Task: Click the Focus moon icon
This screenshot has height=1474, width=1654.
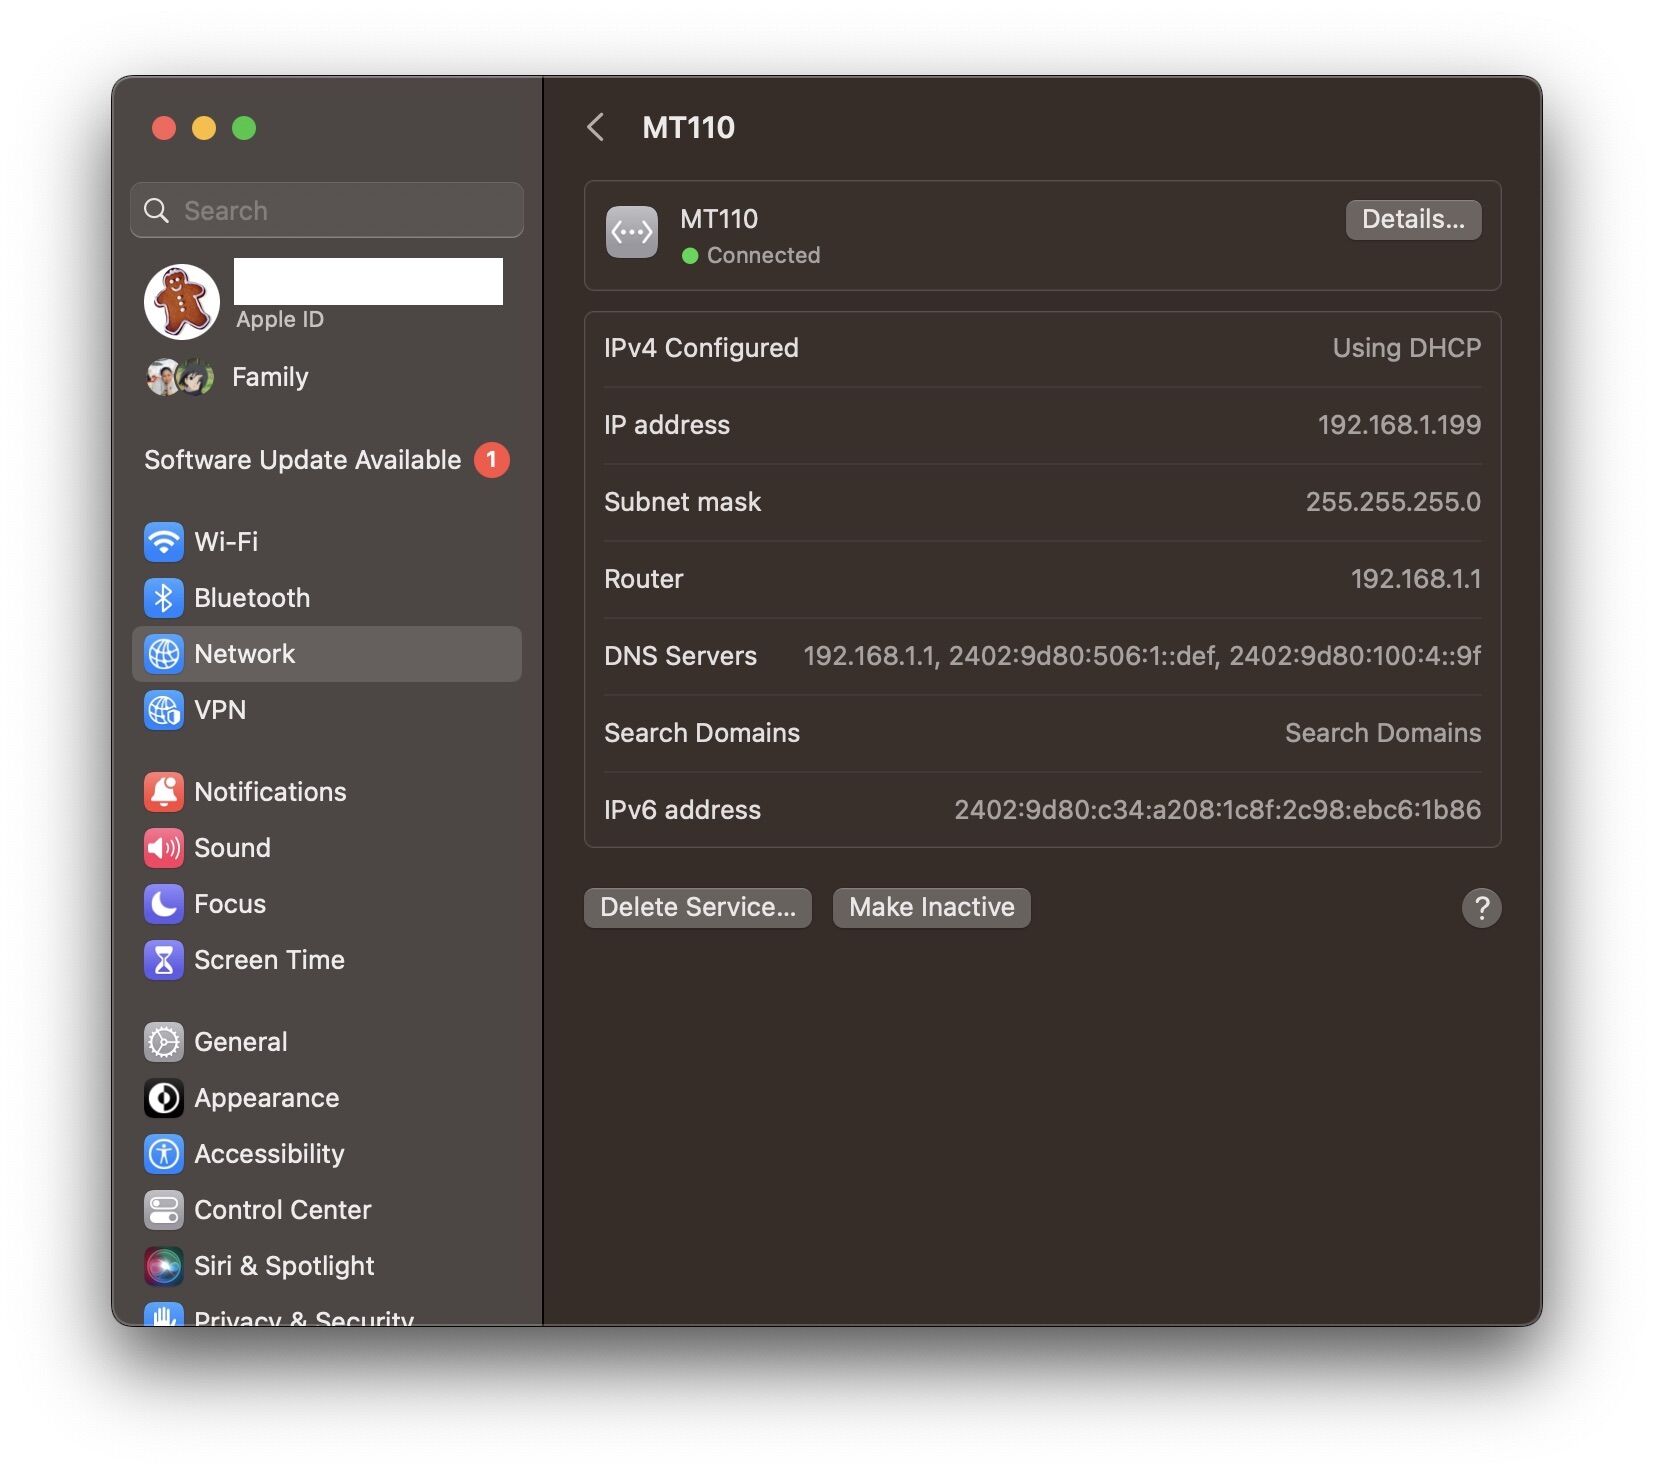Action: 164,904
